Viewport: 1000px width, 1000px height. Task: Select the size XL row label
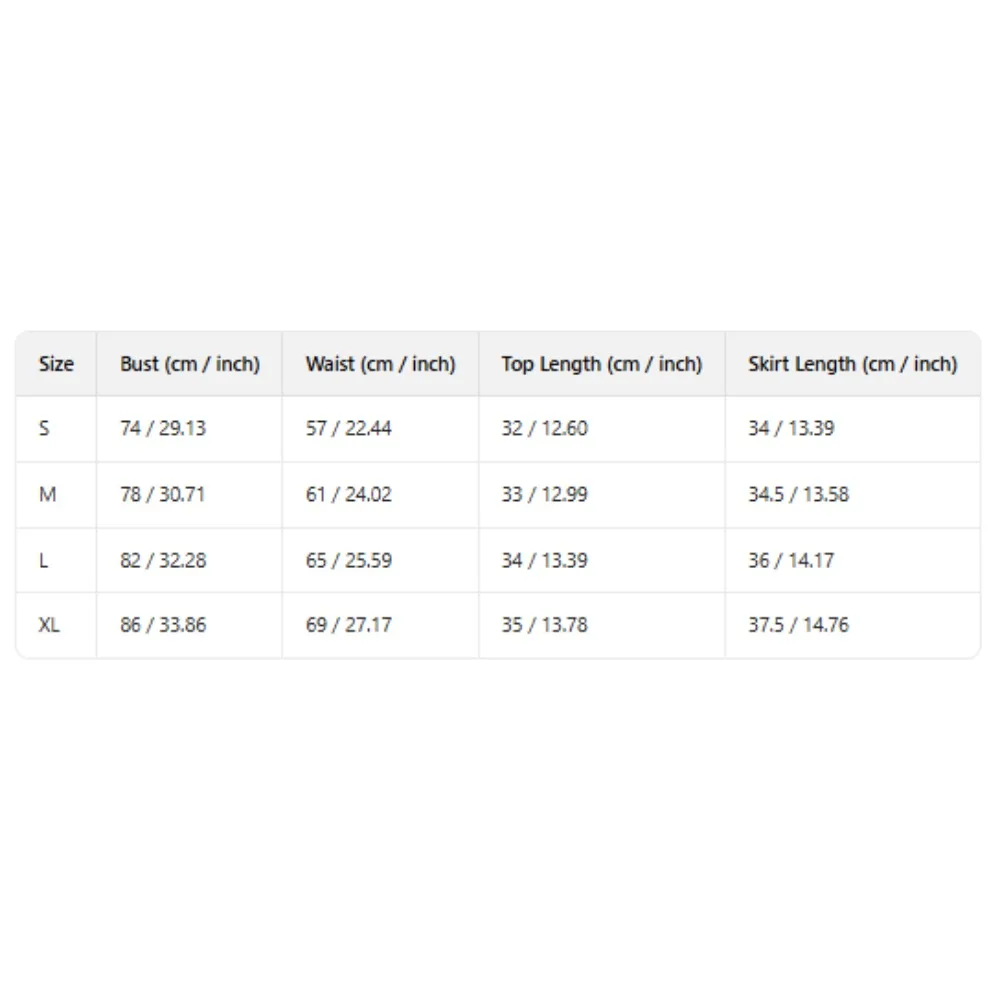point(49,625)
